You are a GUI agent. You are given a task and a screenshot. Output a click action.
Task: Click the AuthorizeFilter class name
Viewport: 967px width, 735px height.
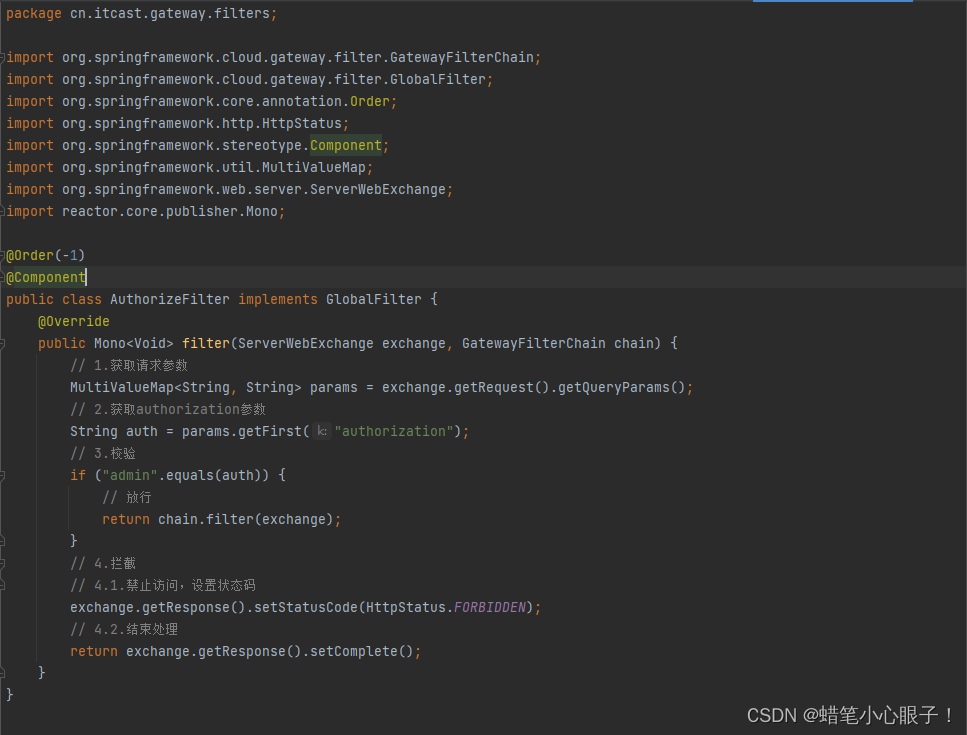coord(170,300)
